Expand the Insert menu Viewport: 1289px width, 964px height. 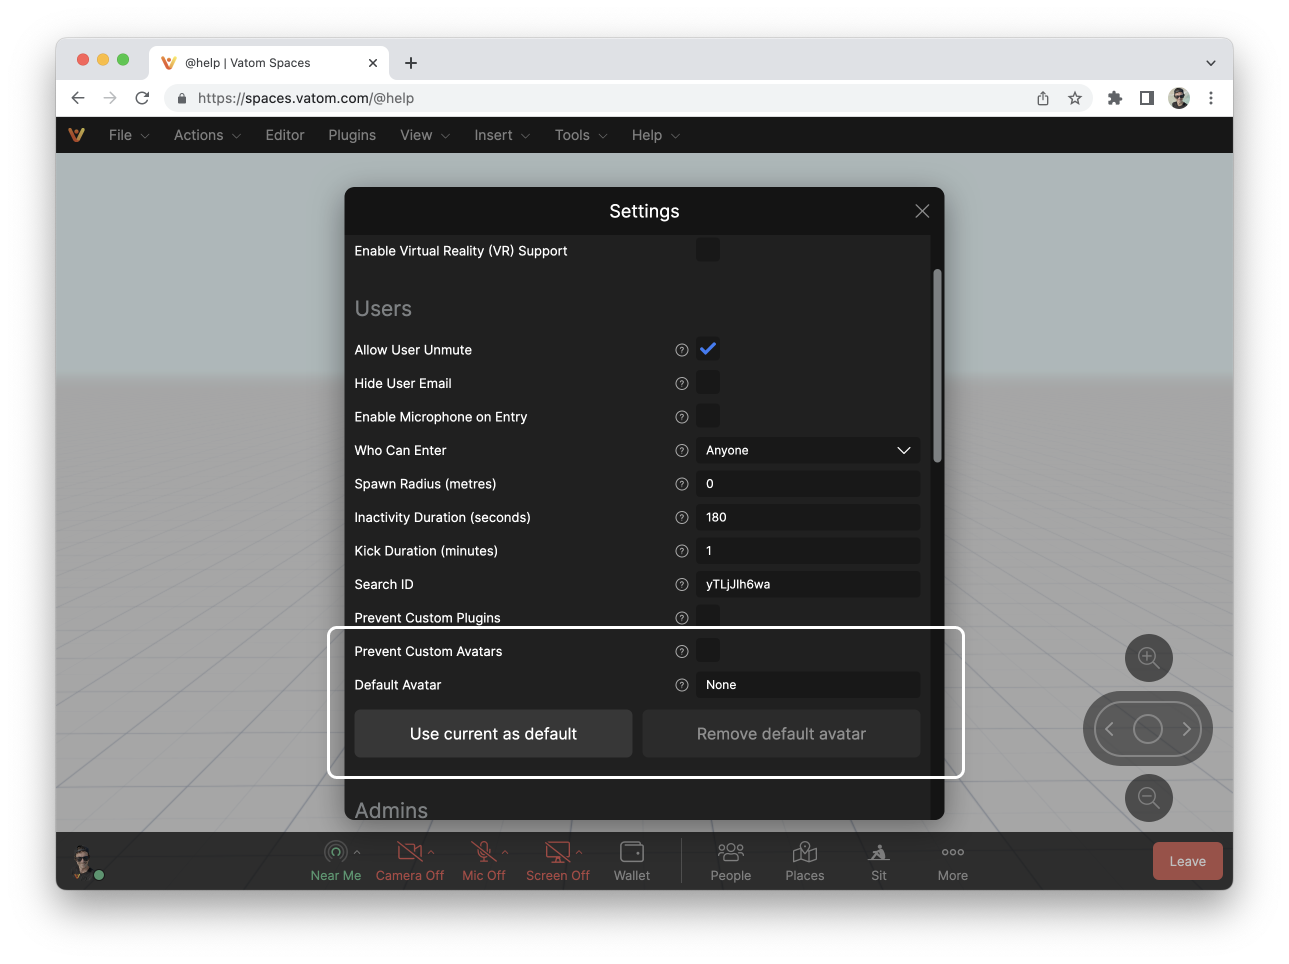[x=502, y=135]
